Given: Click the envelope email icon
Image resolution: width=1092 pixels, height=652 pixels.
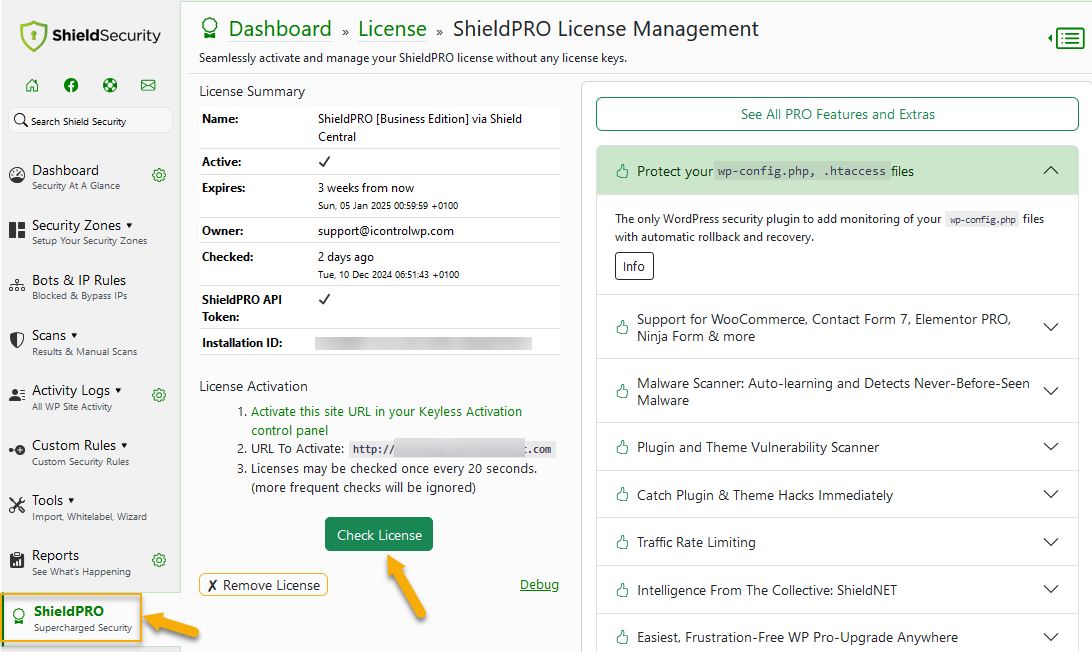Looking at the screenshot, I should pos(148,85).
